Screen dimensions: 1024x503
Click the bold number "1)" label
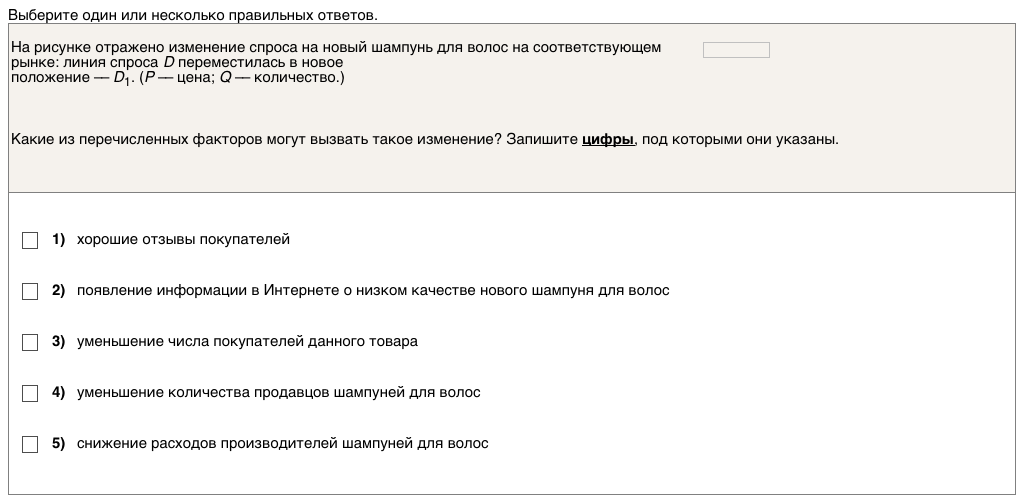pos(58,240)
